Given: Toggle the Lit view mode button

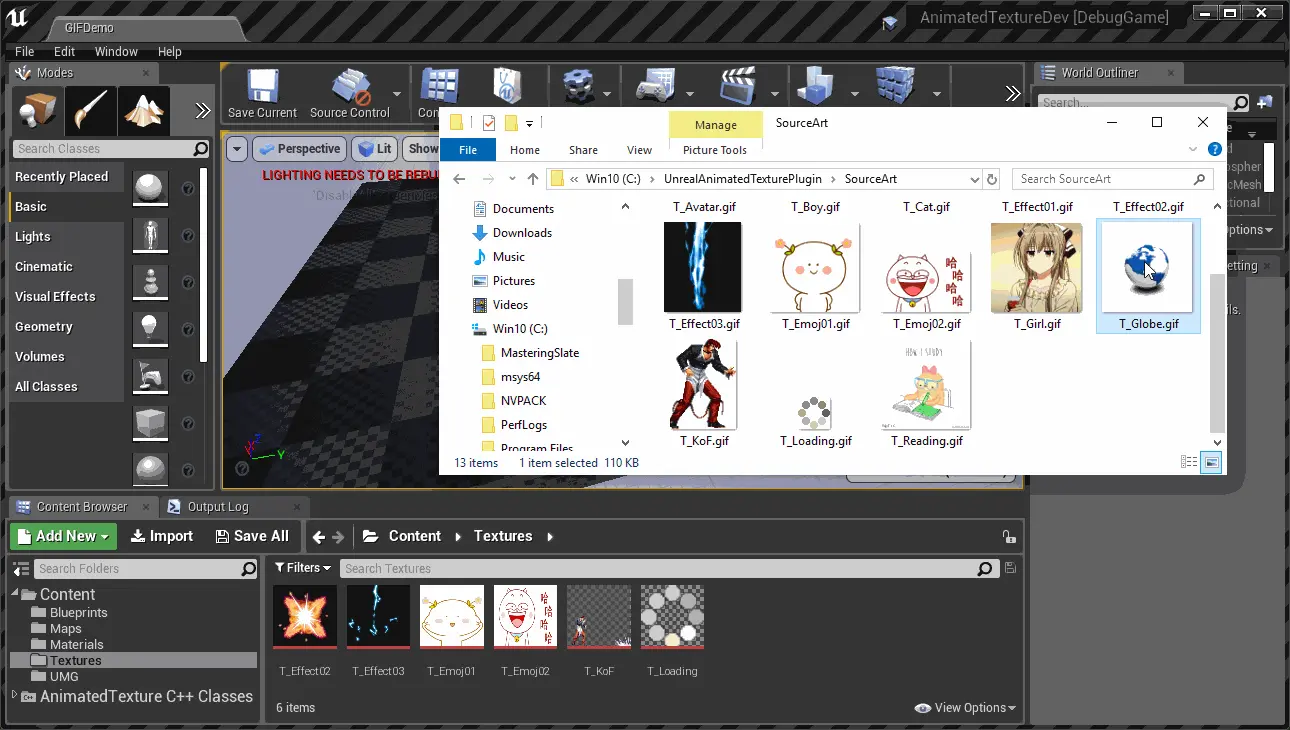Looking at the screenshot, I should (375, 149).
